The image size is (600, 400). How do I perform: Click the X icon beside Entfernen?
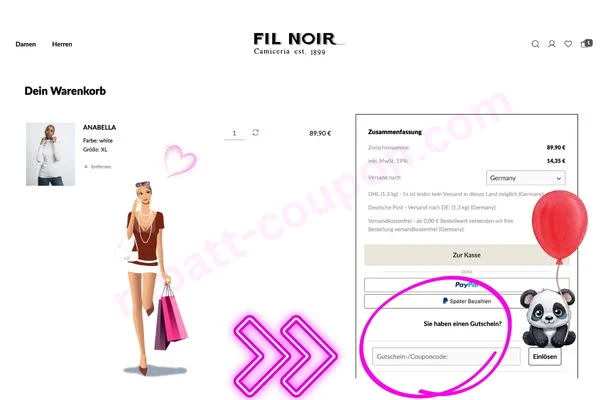tap(86, 167)
